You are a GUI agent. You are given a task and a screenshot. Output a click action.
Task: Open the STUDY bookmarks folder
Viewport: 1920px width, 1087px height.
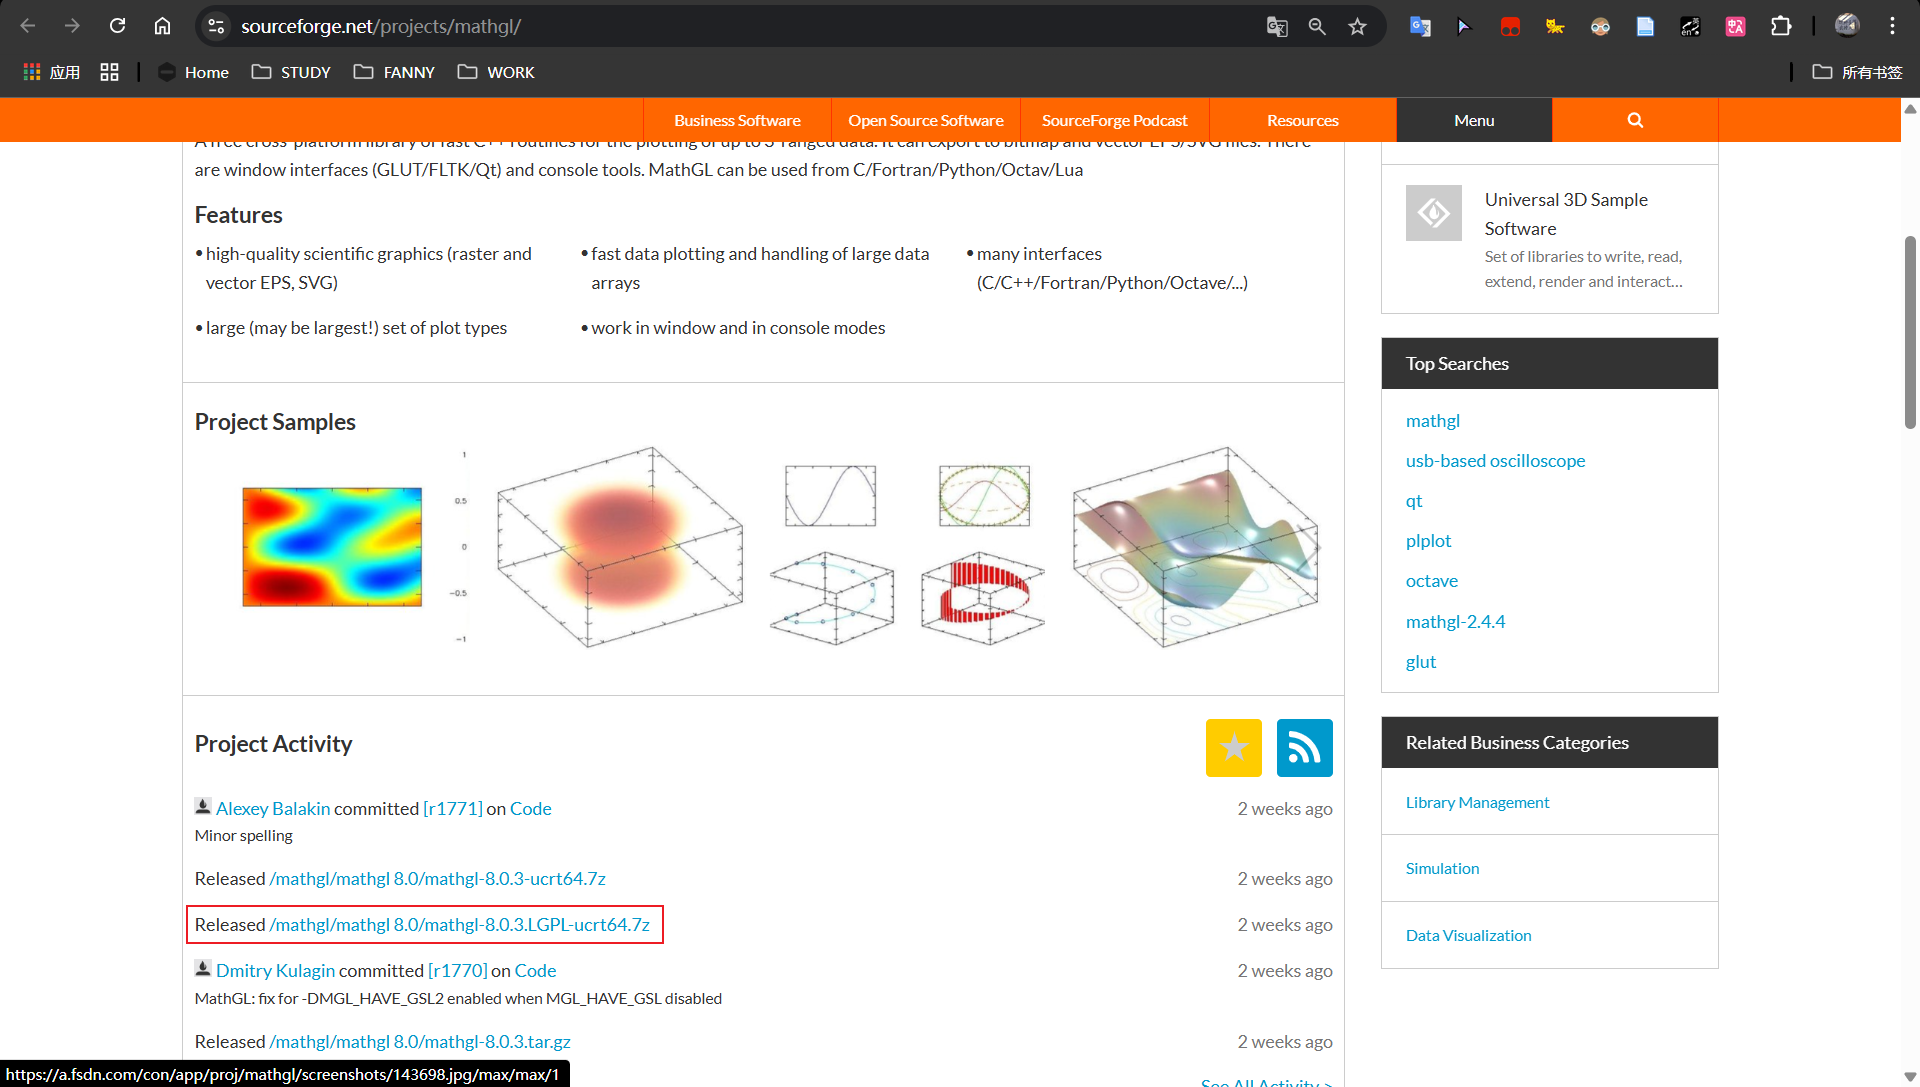click(x=291, y=72)
